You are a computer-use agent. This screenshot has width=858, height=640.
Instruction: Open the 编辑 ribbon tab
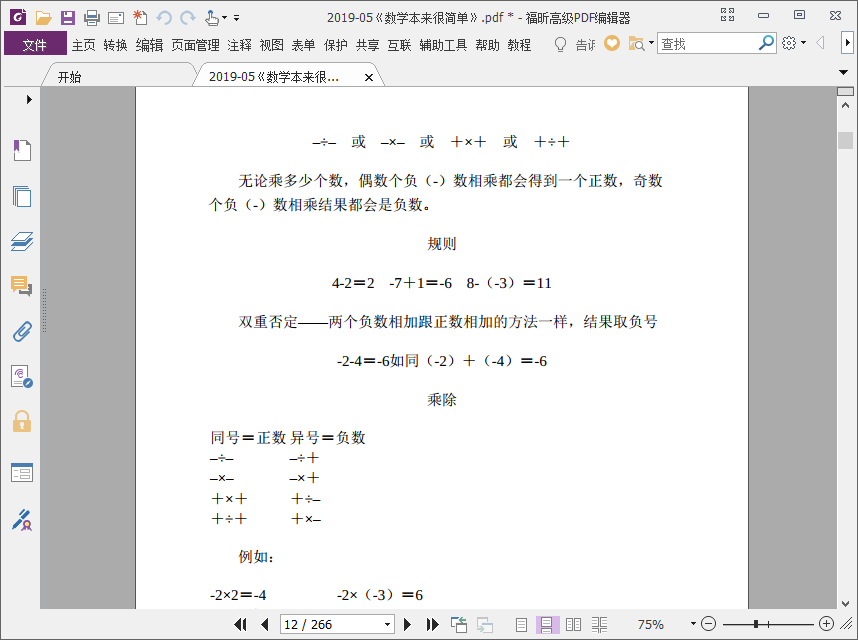[x=149, y=45]
